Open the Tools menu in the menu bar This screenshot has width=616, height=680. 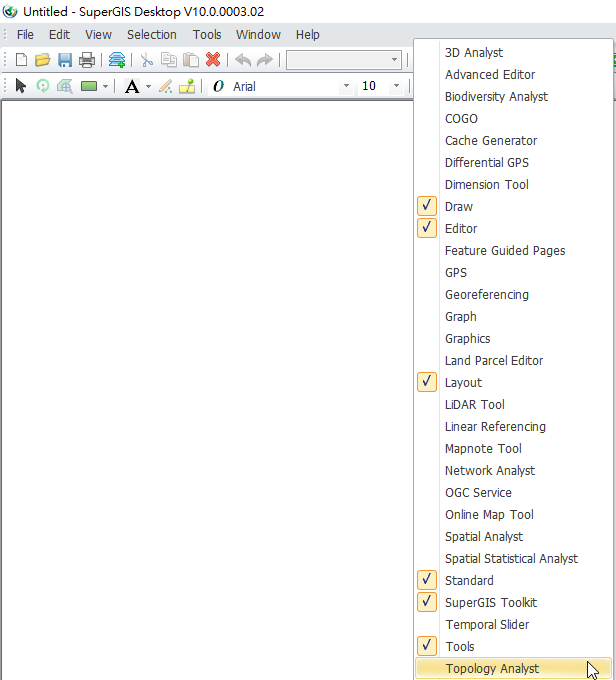click(207, 35)
